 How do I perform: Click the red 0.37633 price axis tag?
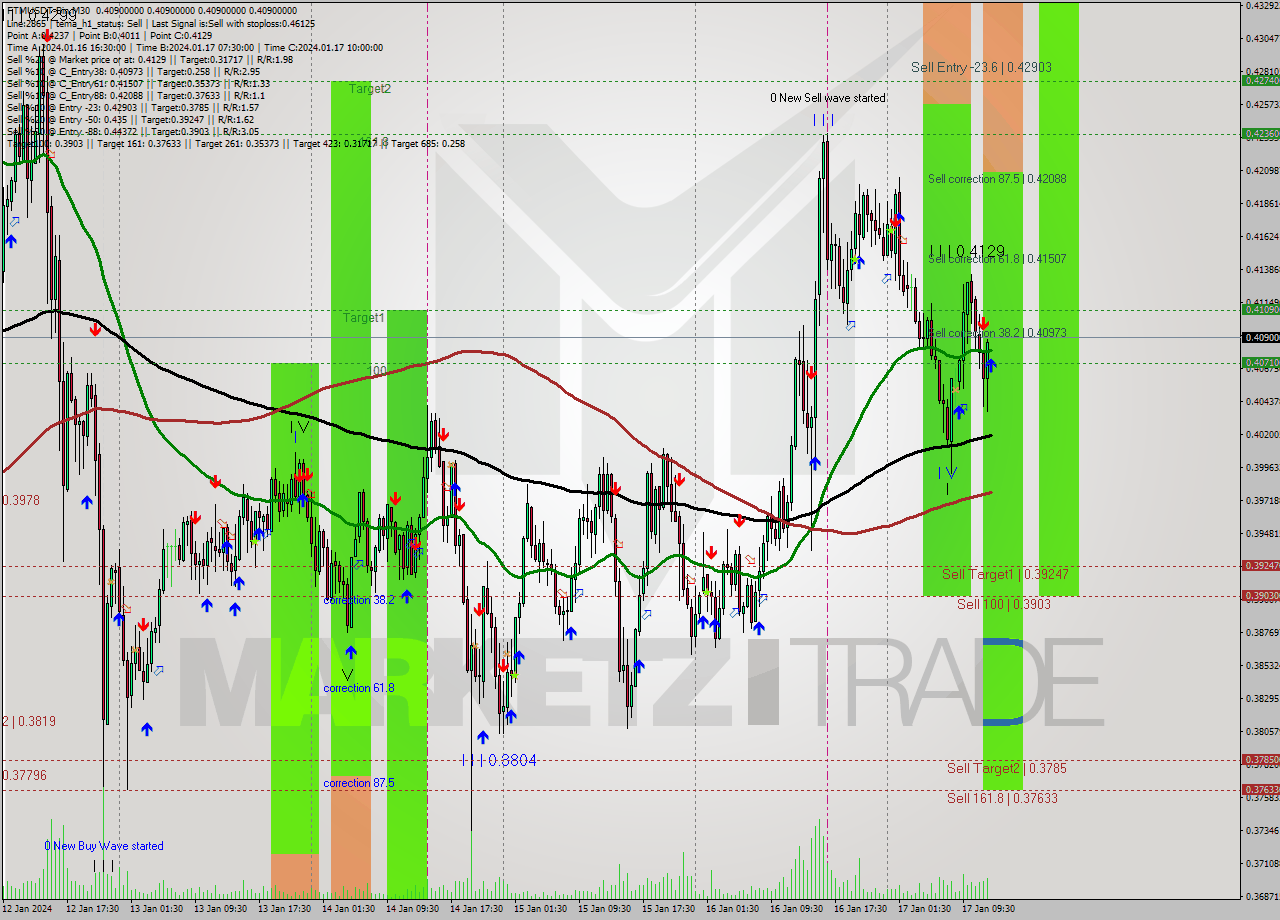point(1260,789)
